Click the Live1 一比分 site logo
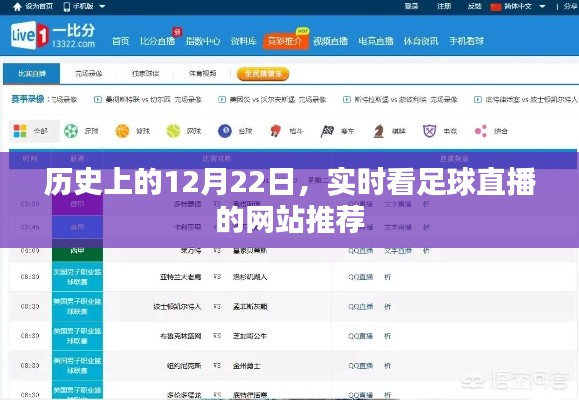This screenshot has height=400, width=579. 53,35
